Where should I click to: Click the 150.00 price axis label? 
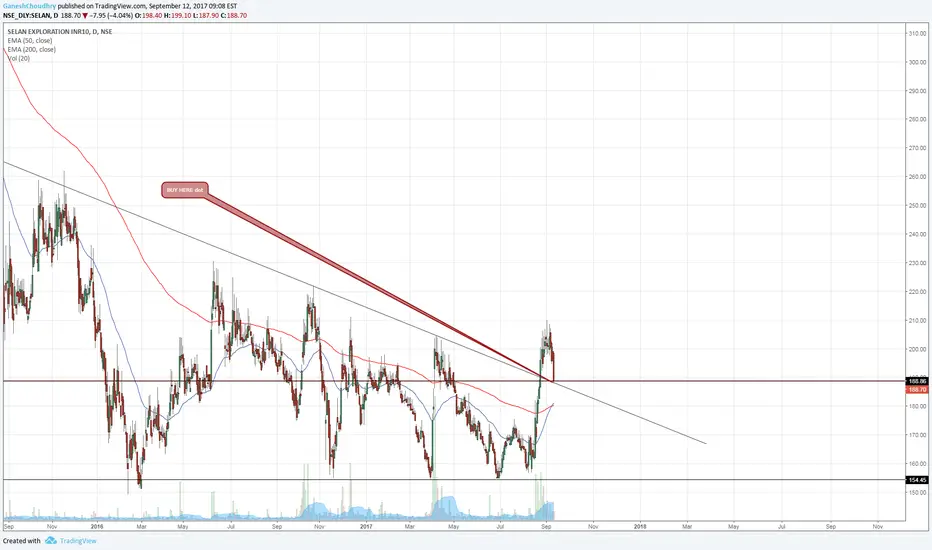click(x=918, y=492)
